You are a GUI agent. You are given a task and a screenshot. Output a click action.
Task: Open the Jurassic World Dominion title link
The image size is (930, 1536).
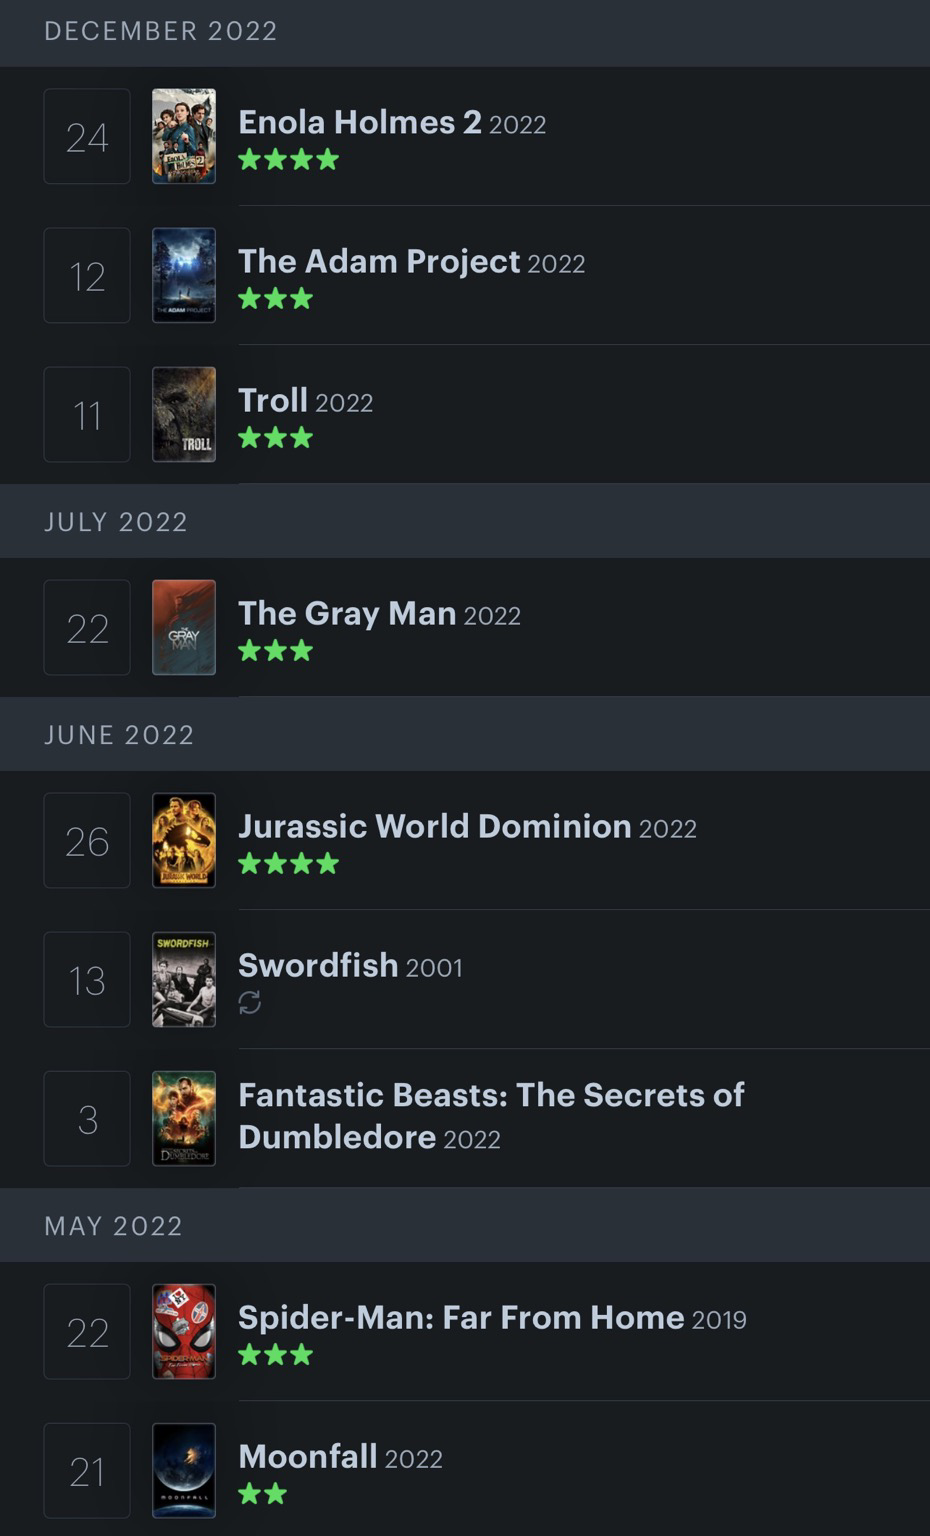(435, 826)
